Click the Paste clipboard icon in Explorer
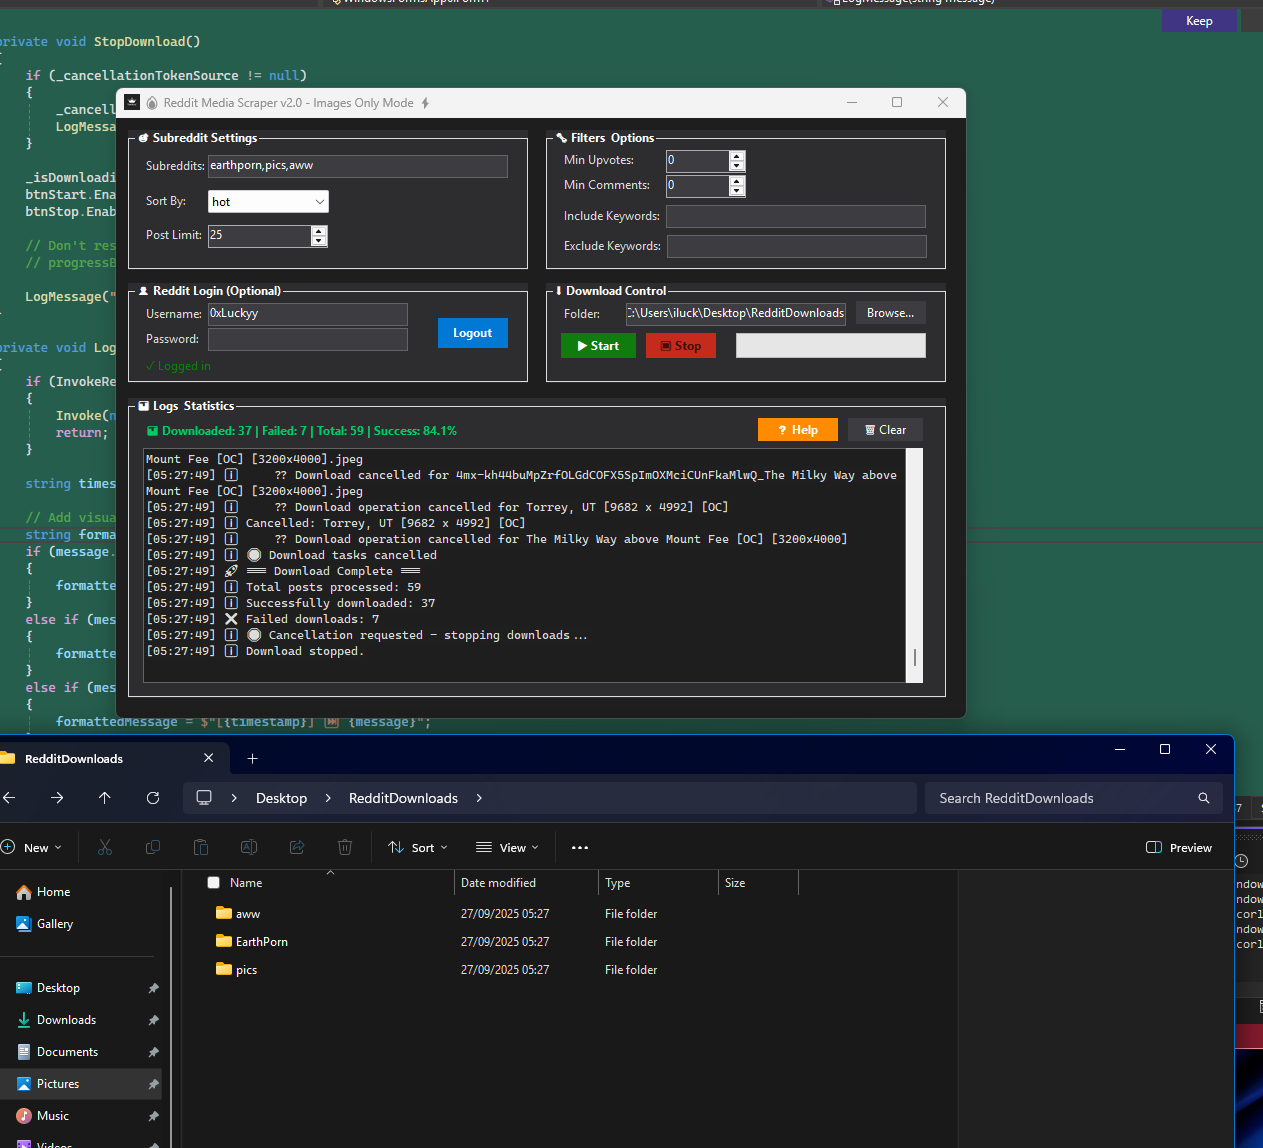The height and width of the screenshot is (1148, 1263). coord(201,847)
